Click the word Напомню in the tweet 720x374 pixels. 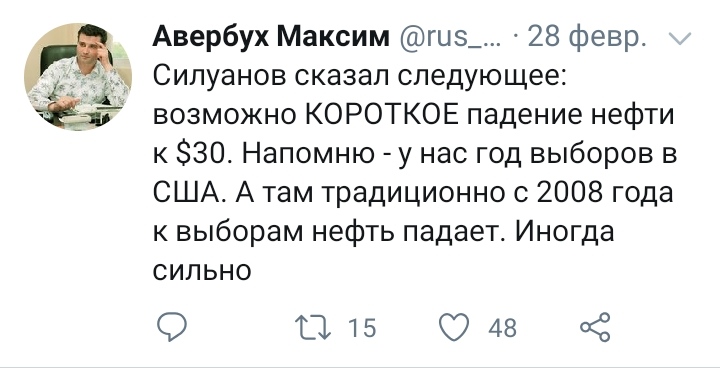[x=308, y=154]
